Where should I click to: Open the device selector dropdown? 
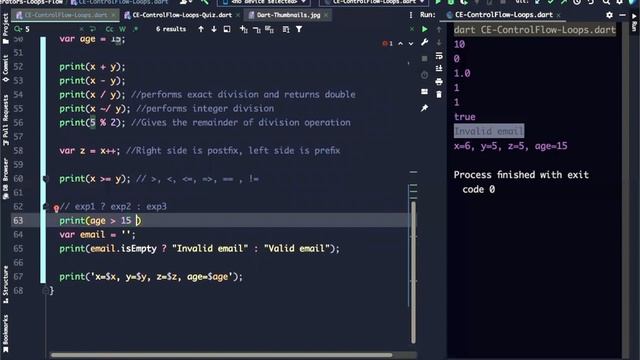(x=265, y=2)
